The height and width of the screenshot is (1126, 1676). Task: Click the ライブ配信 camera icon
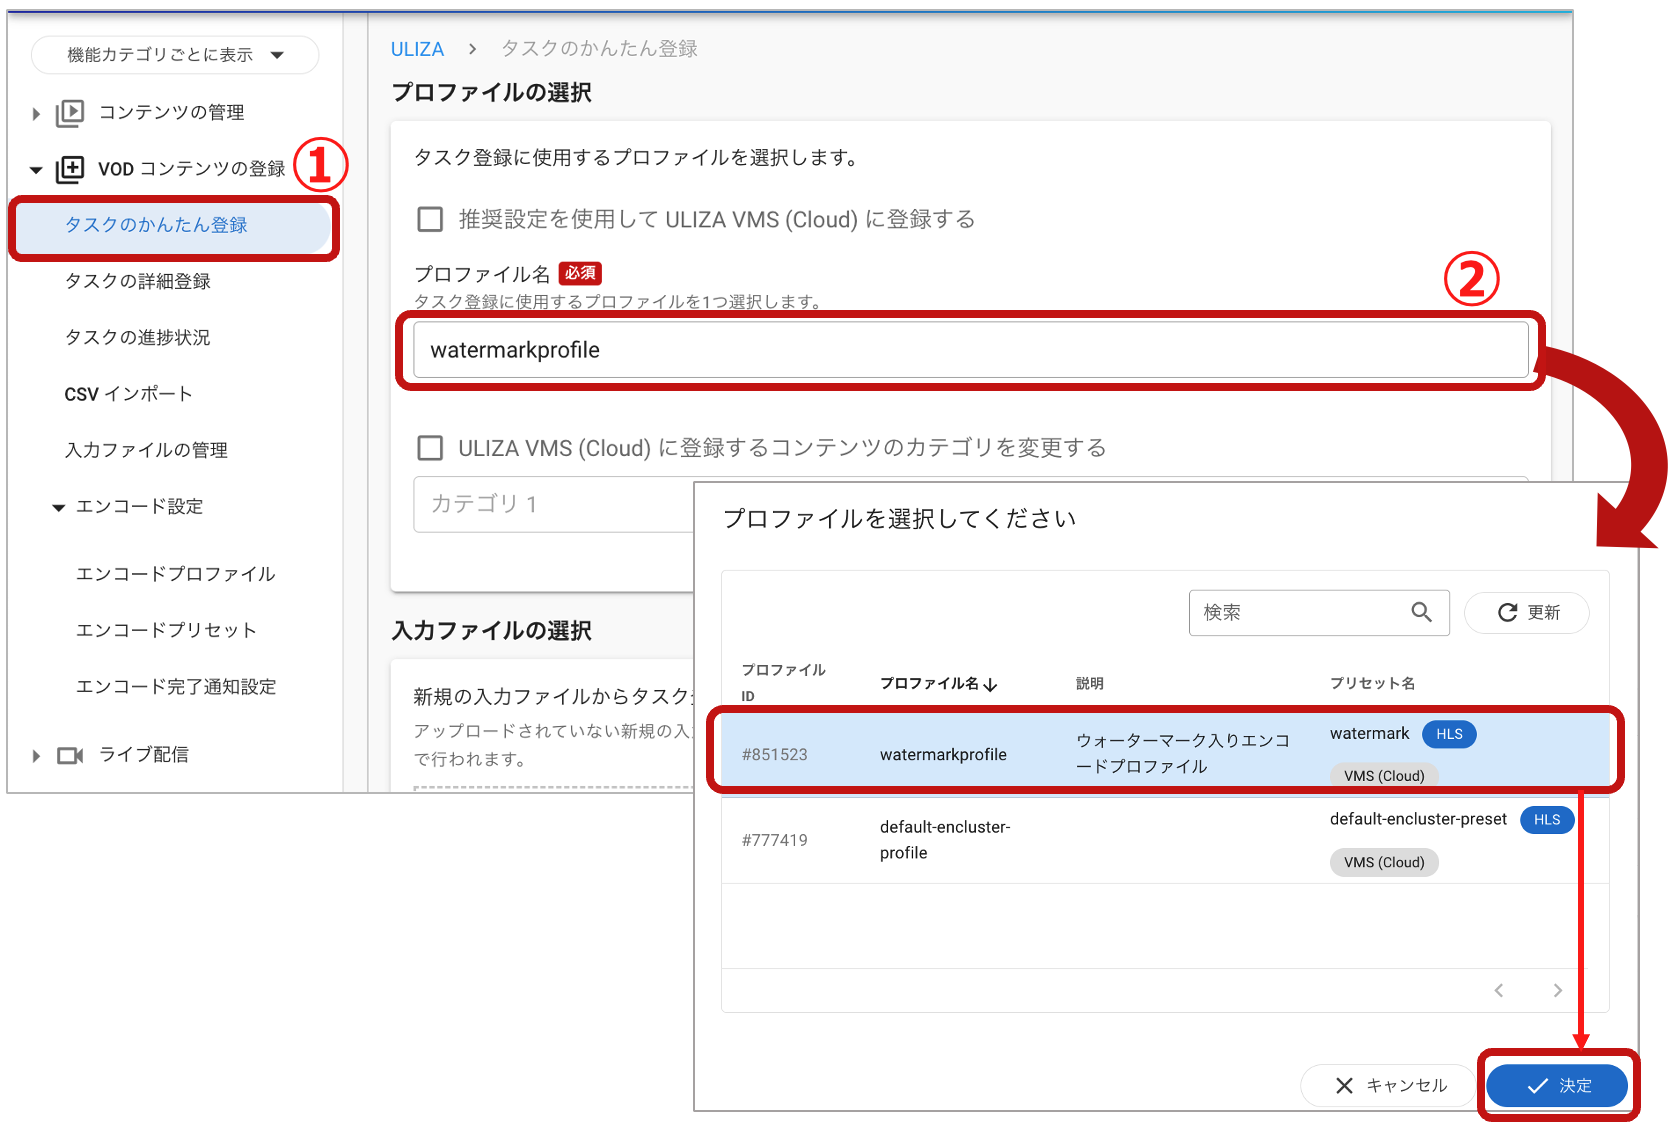tap(70, 755)
